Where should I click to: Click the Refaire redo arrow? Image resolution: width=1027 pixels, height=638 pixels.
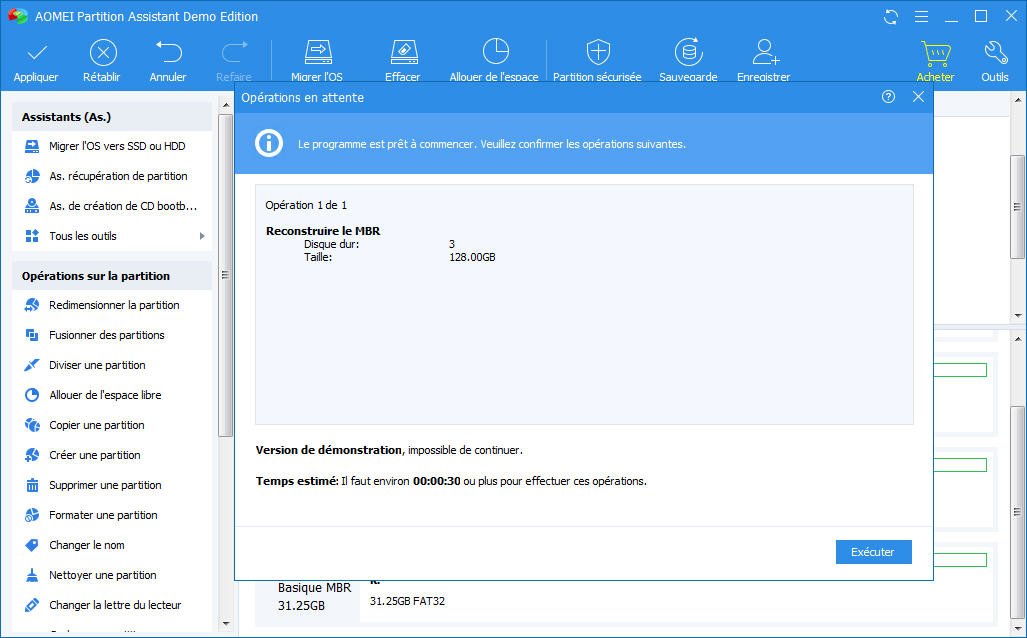click(234, 52)
